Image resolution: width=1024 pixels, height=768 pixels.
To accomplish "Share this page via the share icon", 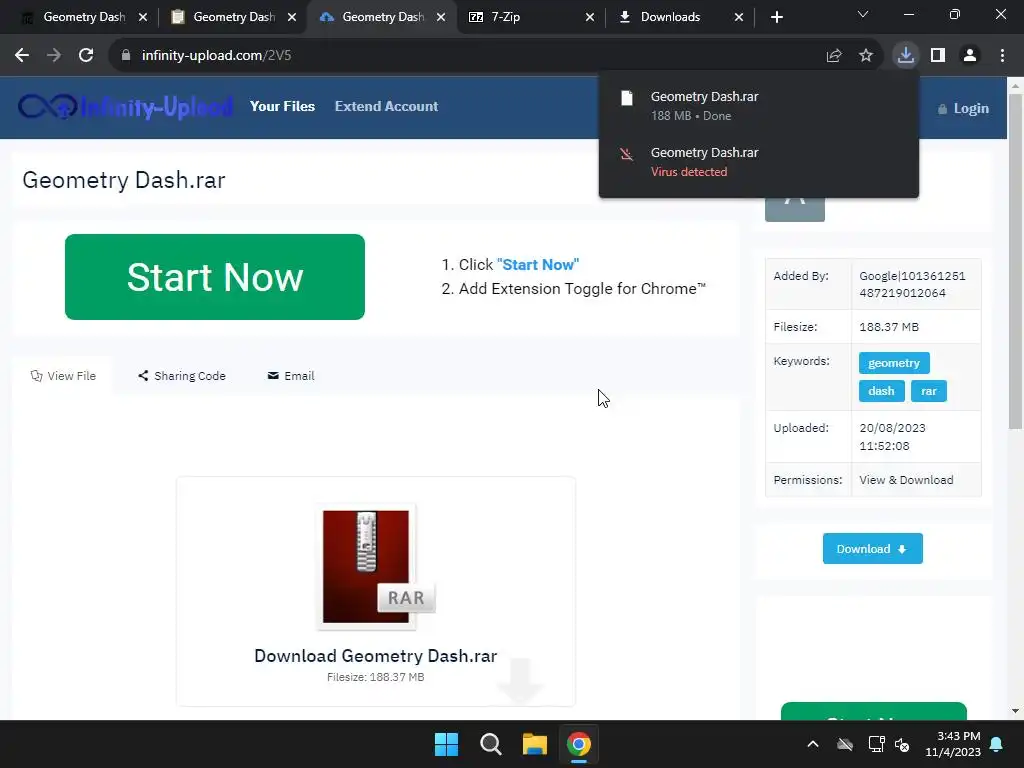I will tap(834, 56).
